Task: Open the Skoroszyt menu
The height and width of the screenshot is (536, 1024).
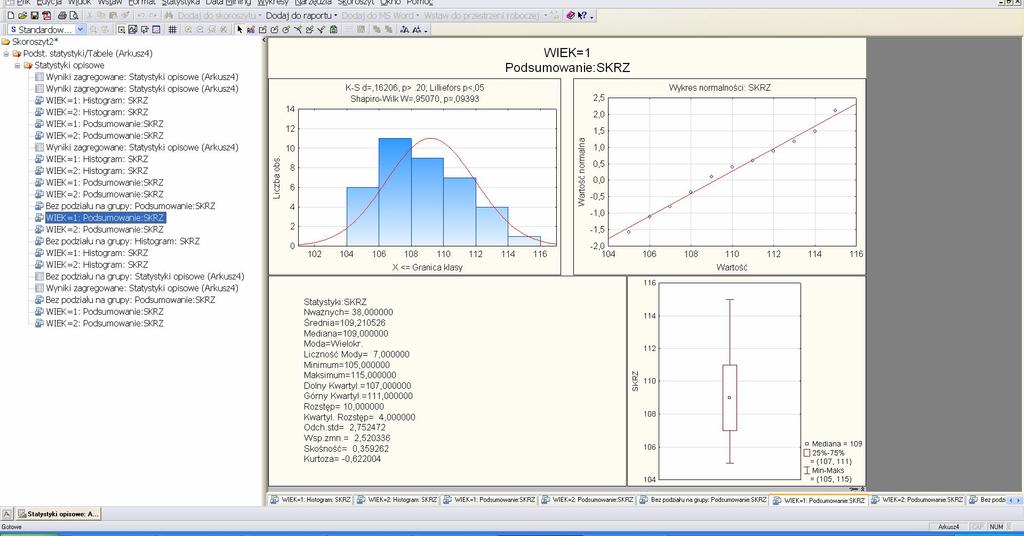Action: point(355,3)
